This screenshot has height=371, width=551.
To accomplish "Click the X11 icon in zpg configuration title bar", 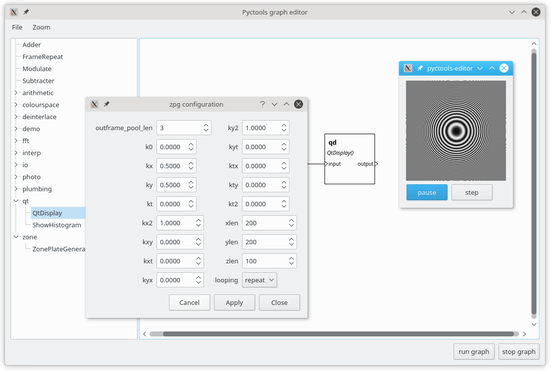I will click(94, 104).
